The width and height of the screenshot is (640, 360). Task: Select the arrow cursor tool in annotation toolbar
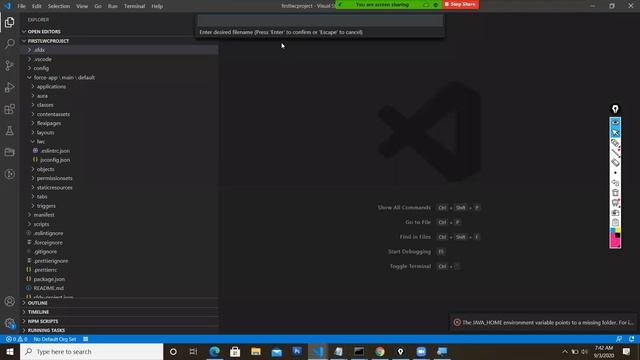pyautogui.click(x=615, y=132)
